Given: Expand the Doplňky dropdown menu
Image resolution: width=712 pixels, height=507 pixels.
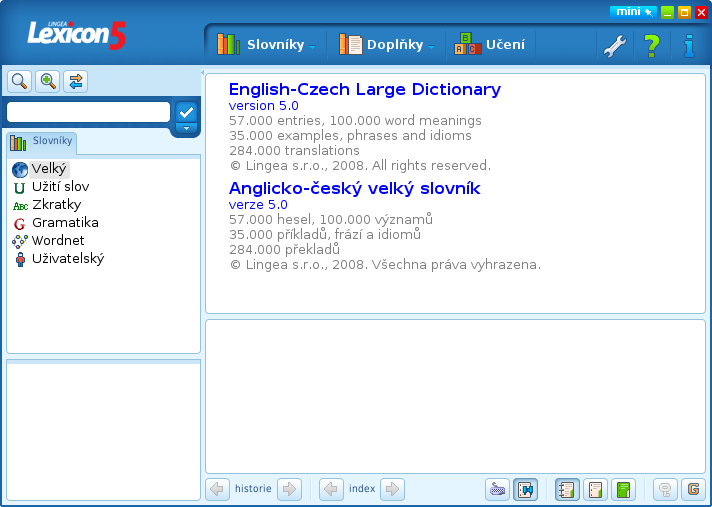Looking at the screenshot, I should point(388,45).
